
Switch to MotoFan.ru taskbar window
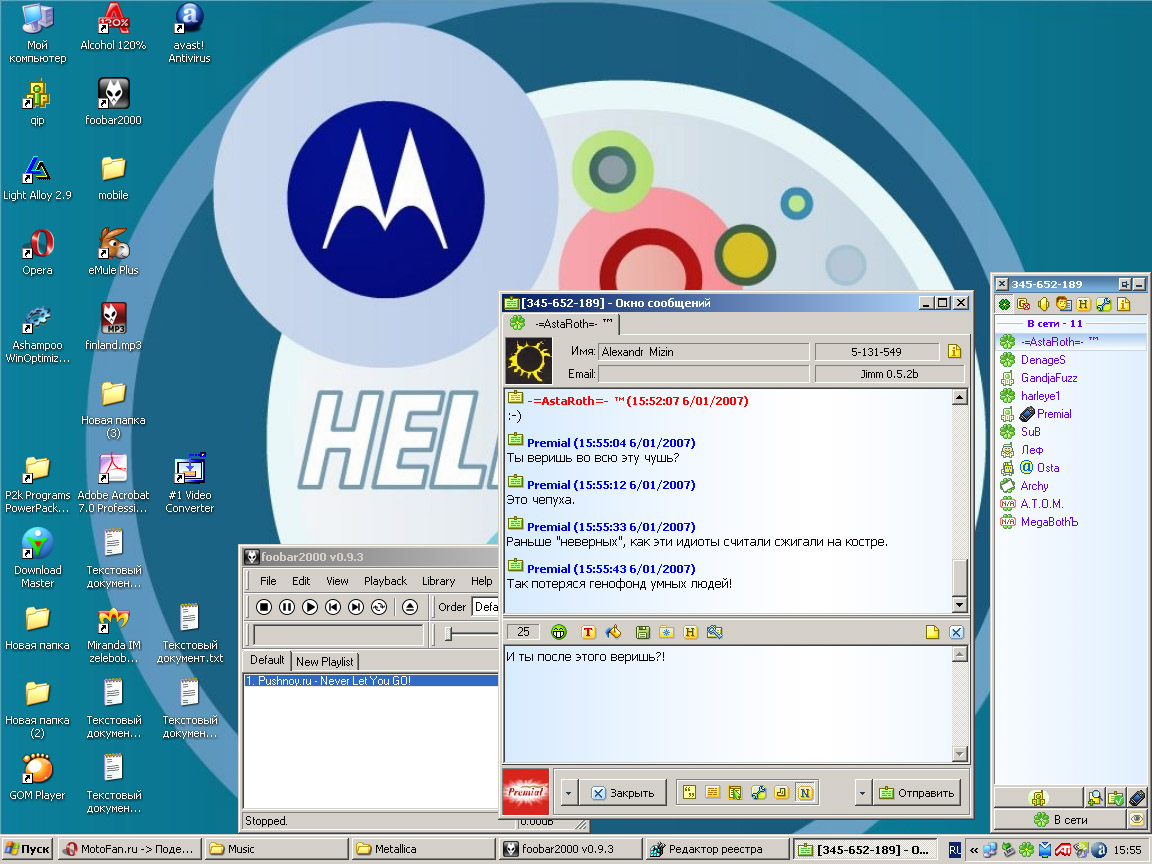(129, 849)
